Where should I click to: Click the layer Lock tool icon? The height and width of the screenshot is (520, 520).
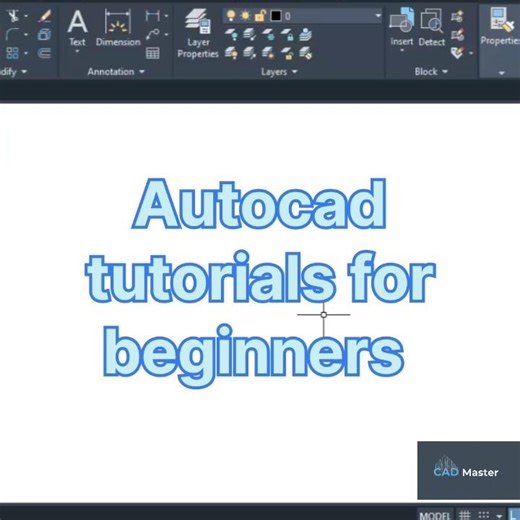(287, 34)
